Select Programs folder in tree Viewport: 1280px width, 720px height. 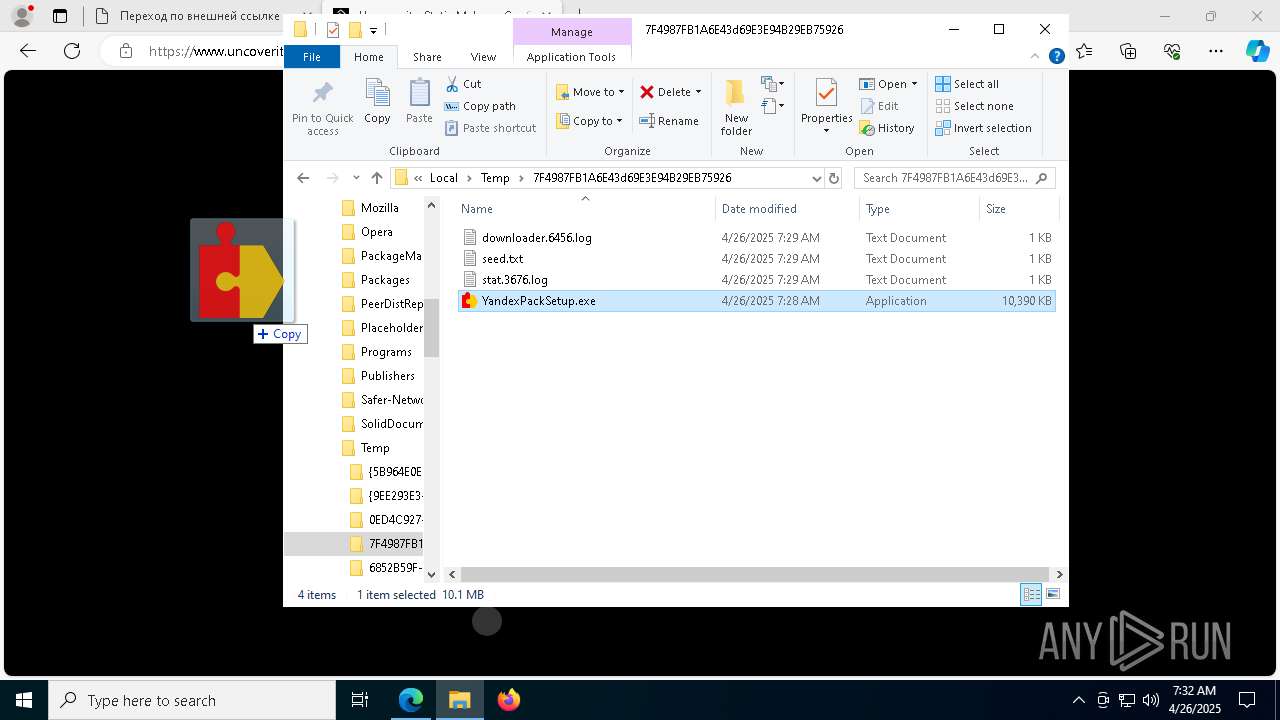tap(386, 352)
